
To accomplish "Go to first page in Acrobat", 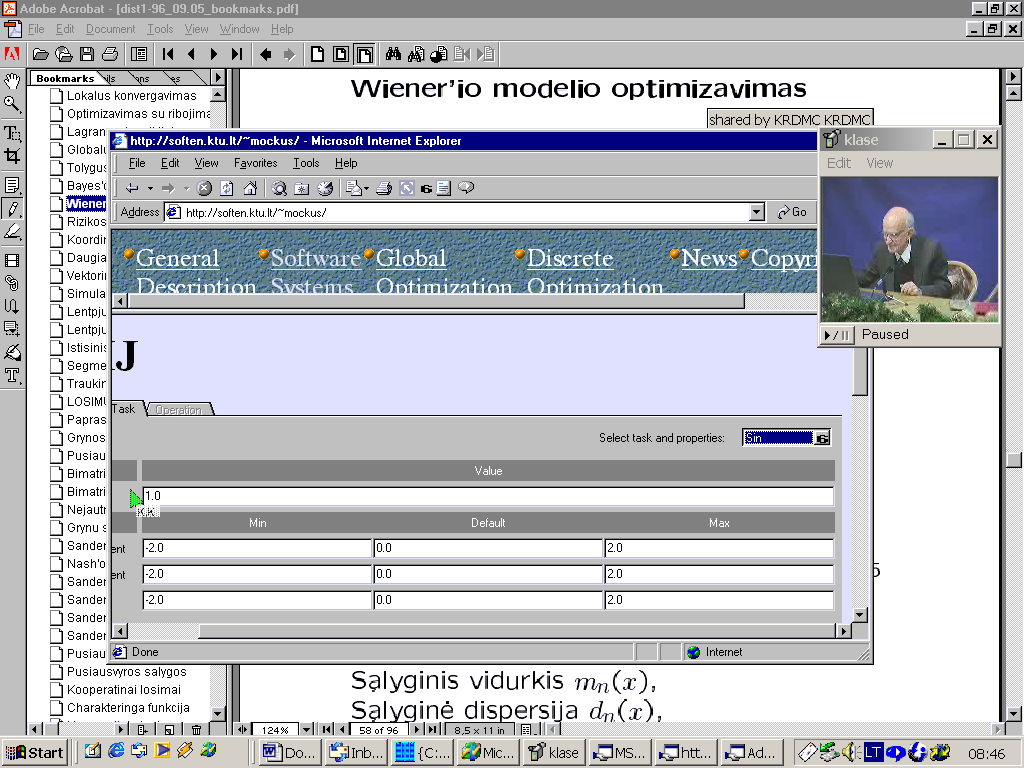I will pos(168,54).
